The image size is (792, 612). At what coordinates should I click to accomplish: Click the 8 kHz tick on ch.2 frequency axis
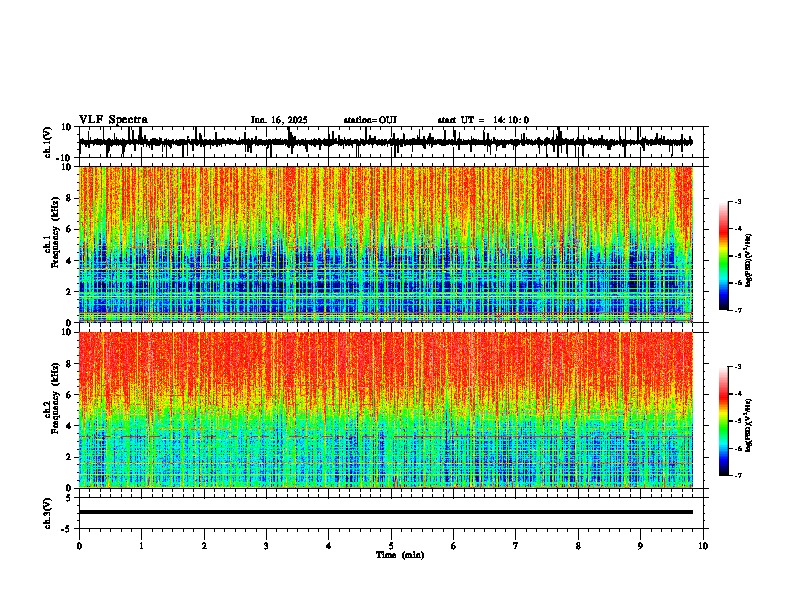coord(70,364)
